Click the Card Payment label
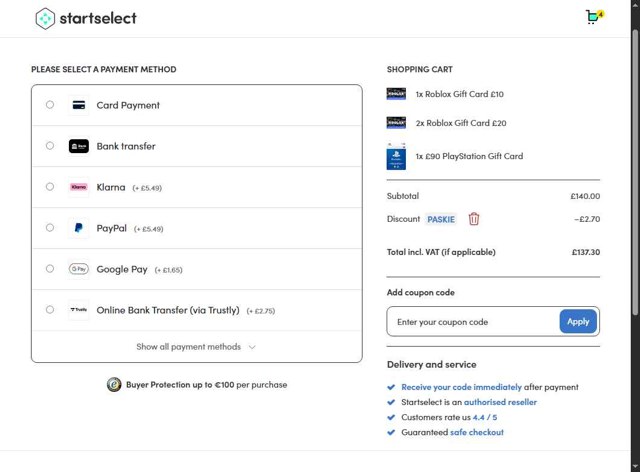The width and height of the screenshot is (640, 472). [x=128, y=105]
